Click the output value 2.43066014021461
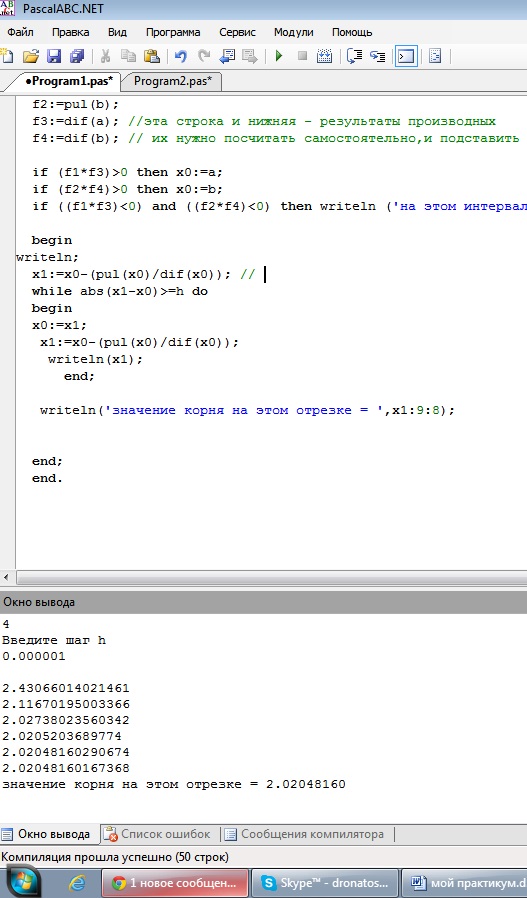Viewport: 527px width, 898px height. [x=66, y=688]
